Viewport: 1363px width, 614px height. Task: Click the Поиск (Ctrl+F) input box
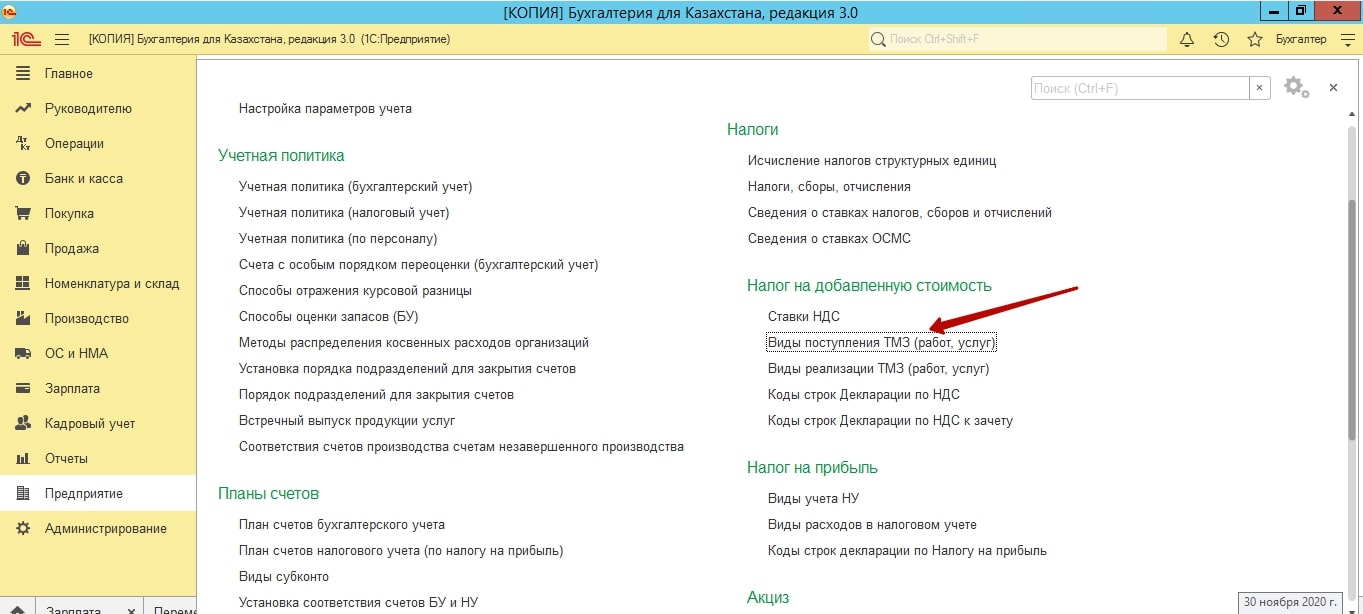click(x=1139, y=88)
